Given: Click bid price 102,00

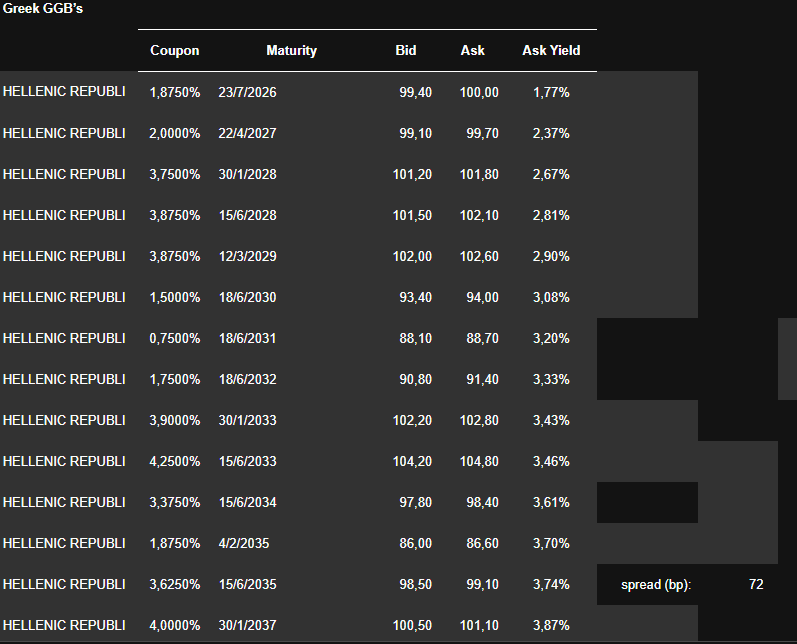Looking at the screenshot, I should point(412,256).
